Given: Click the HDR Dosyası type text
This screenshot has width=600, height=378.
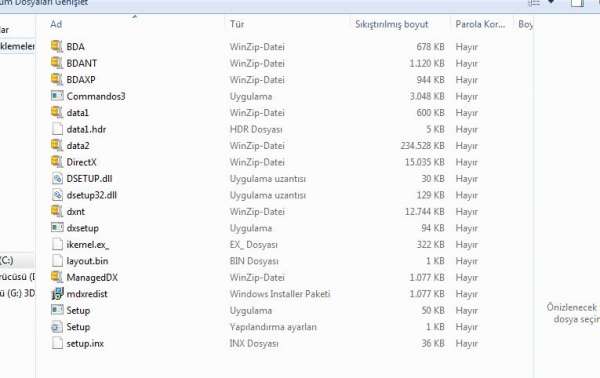Looking at the screenshot, I should 256,129.
